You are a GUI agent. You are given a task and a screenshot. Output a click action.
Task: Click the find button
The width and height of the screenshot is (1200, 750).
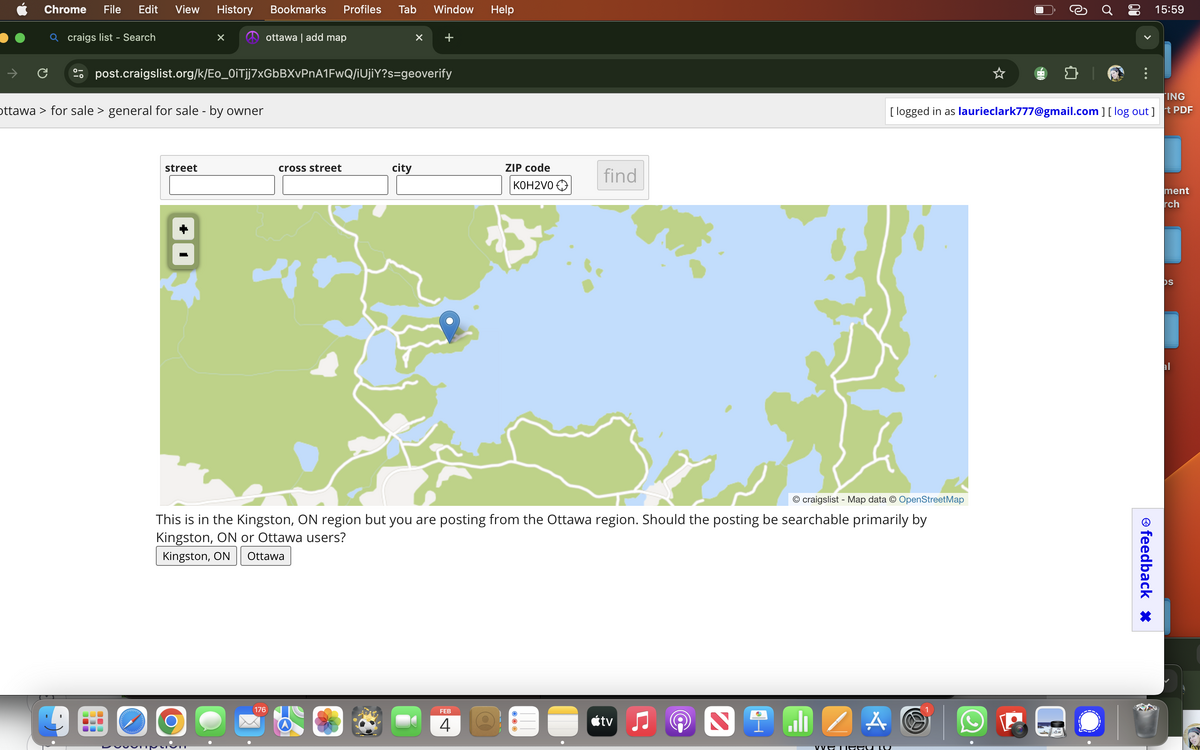click(620, 176)
